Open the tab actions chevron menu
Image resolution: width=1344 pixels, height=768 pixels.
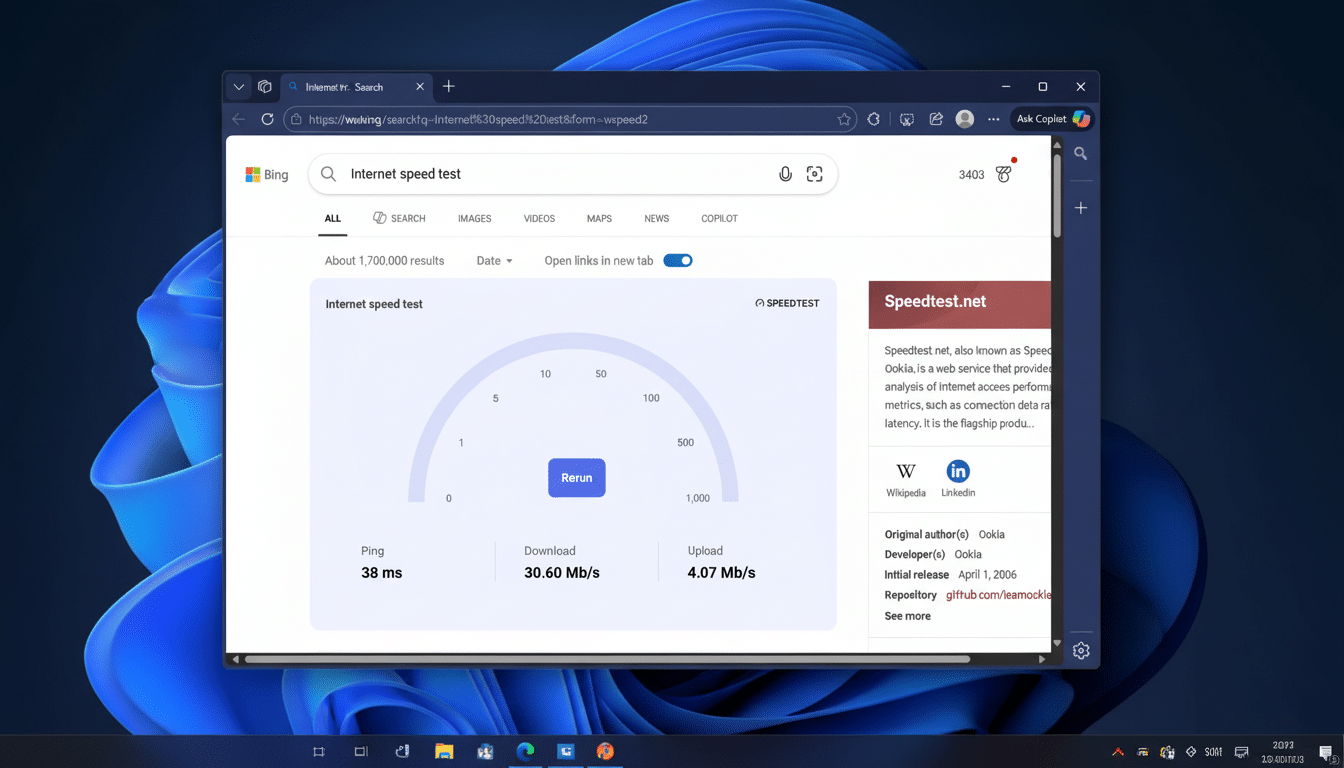238,86
